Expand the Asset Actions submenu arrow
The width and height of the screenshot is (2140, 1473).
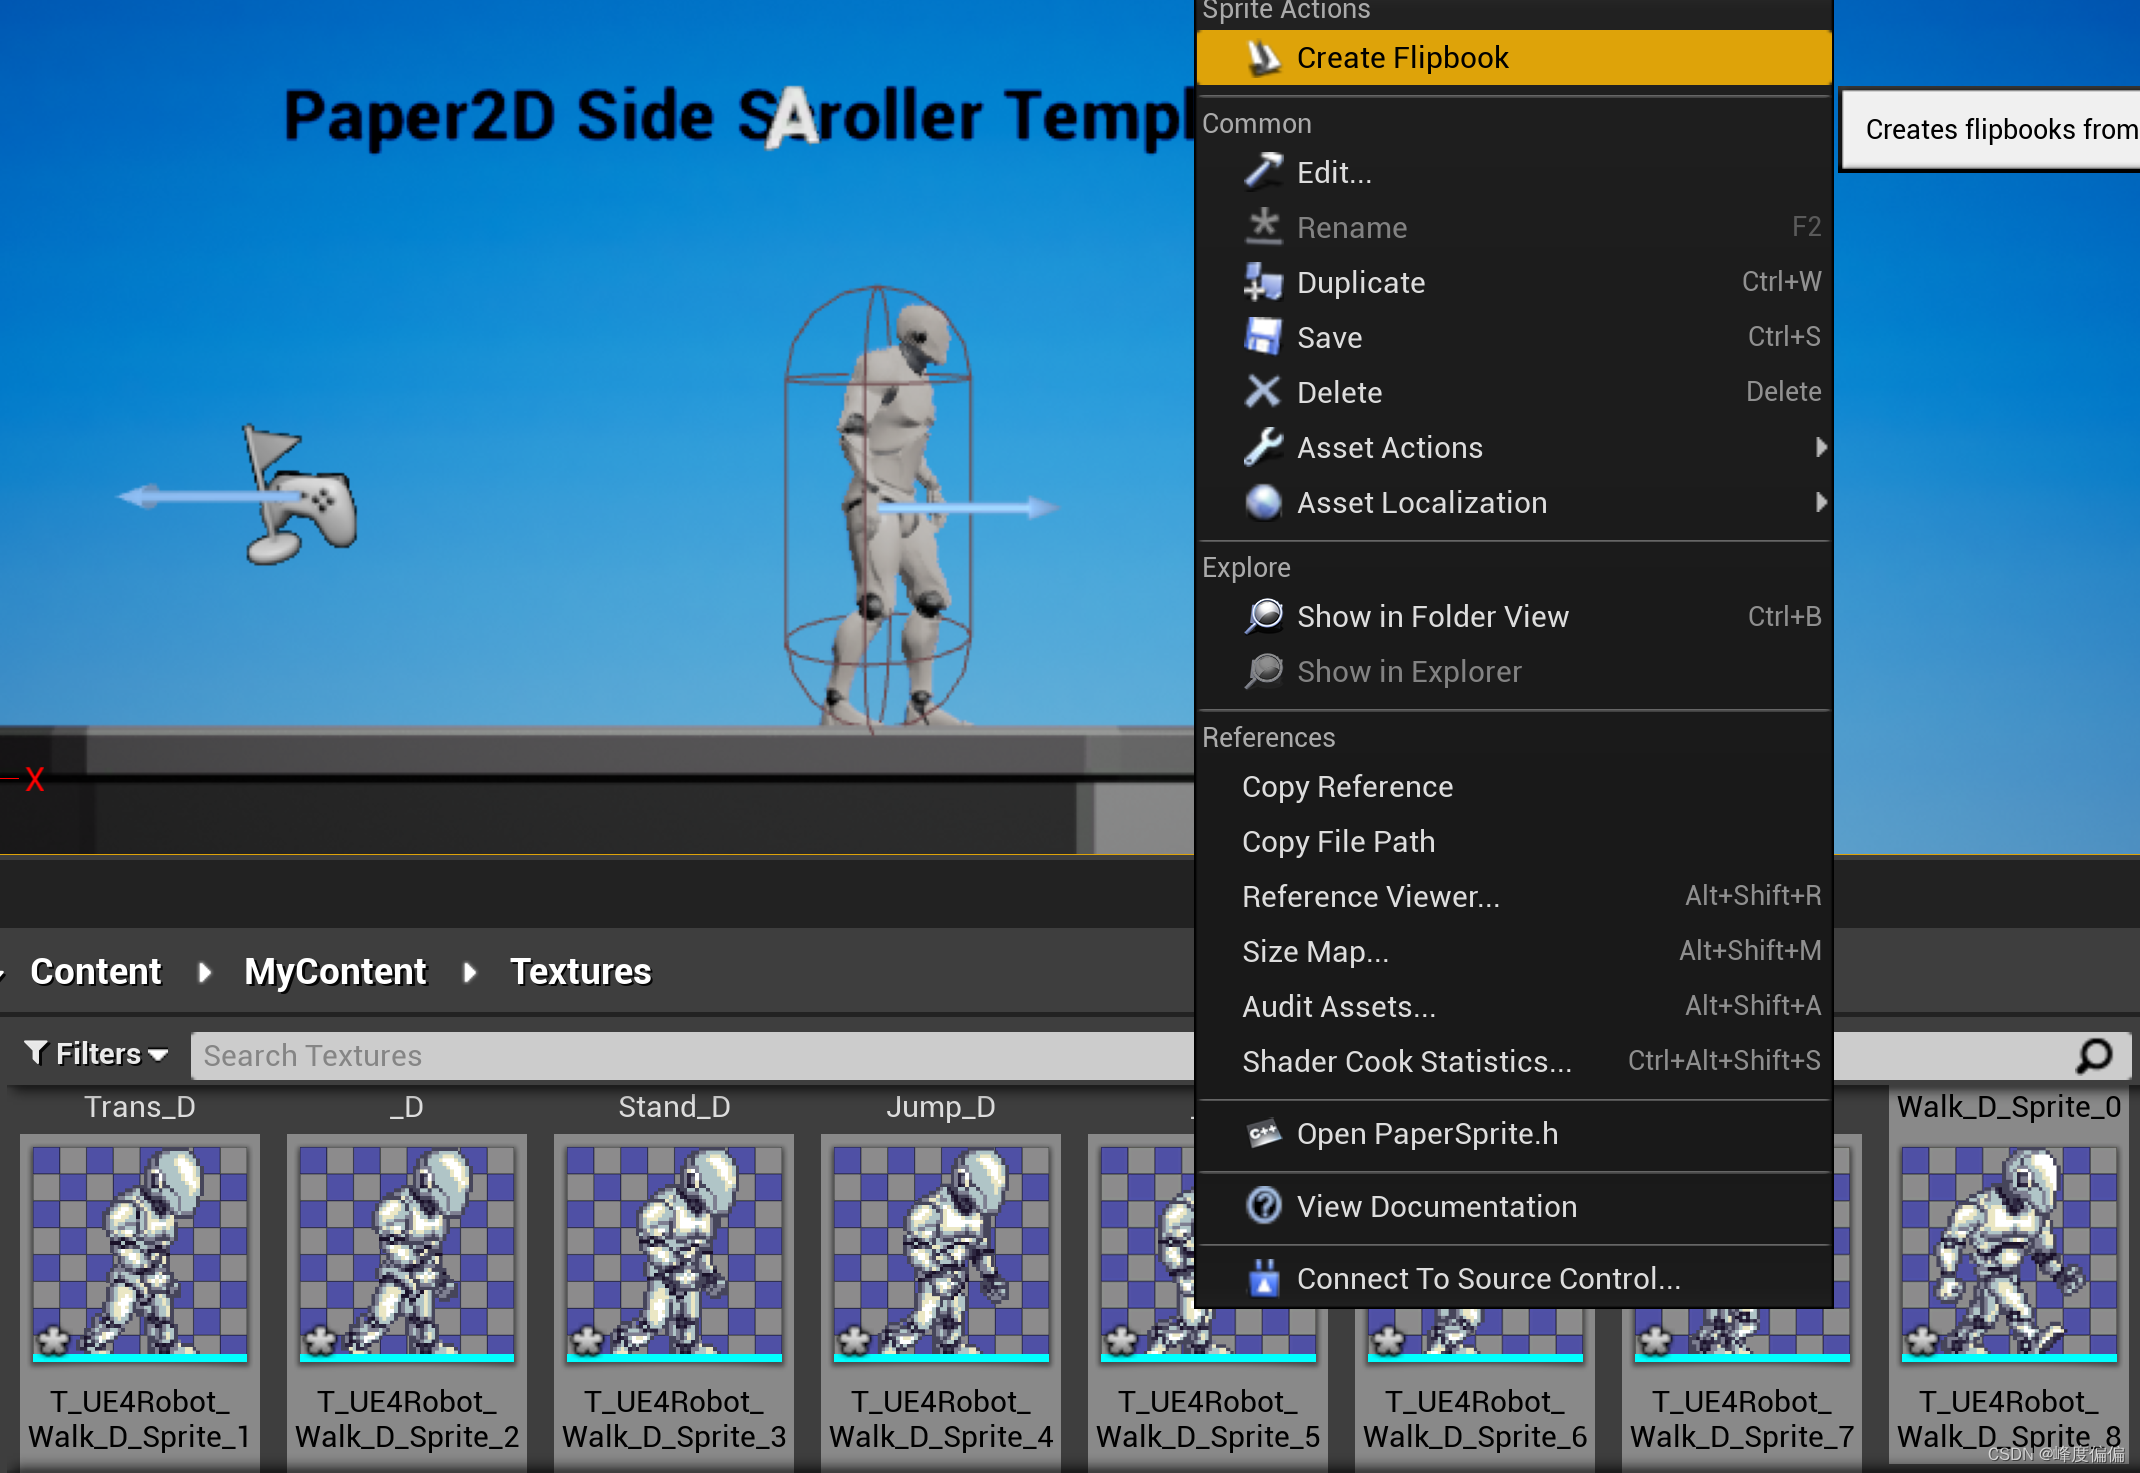1820,447
